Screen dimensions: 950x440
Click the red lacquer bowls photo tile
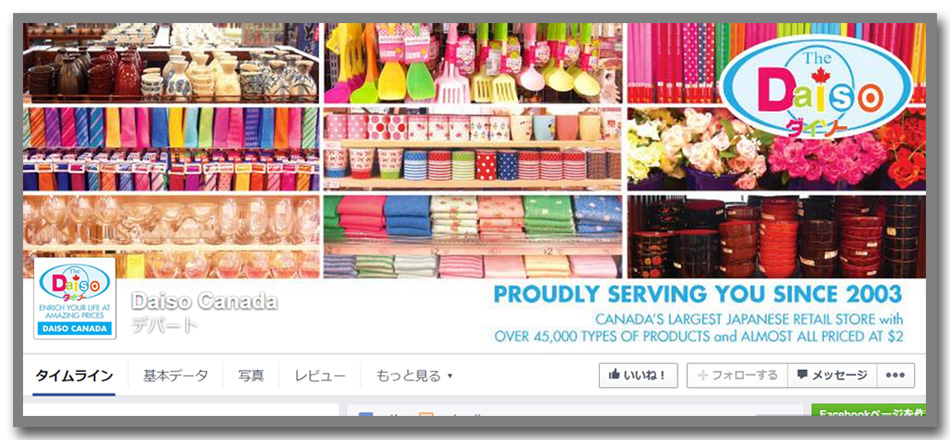click(x=776, y=236)
